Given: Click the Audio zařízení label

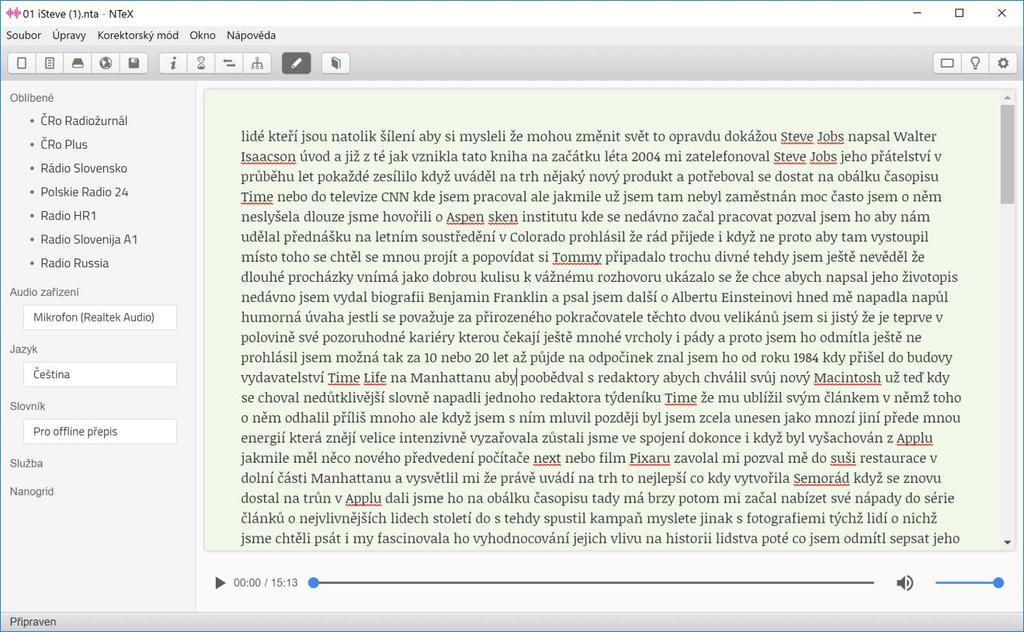Looking at the screenshot, I should (44, 292).
